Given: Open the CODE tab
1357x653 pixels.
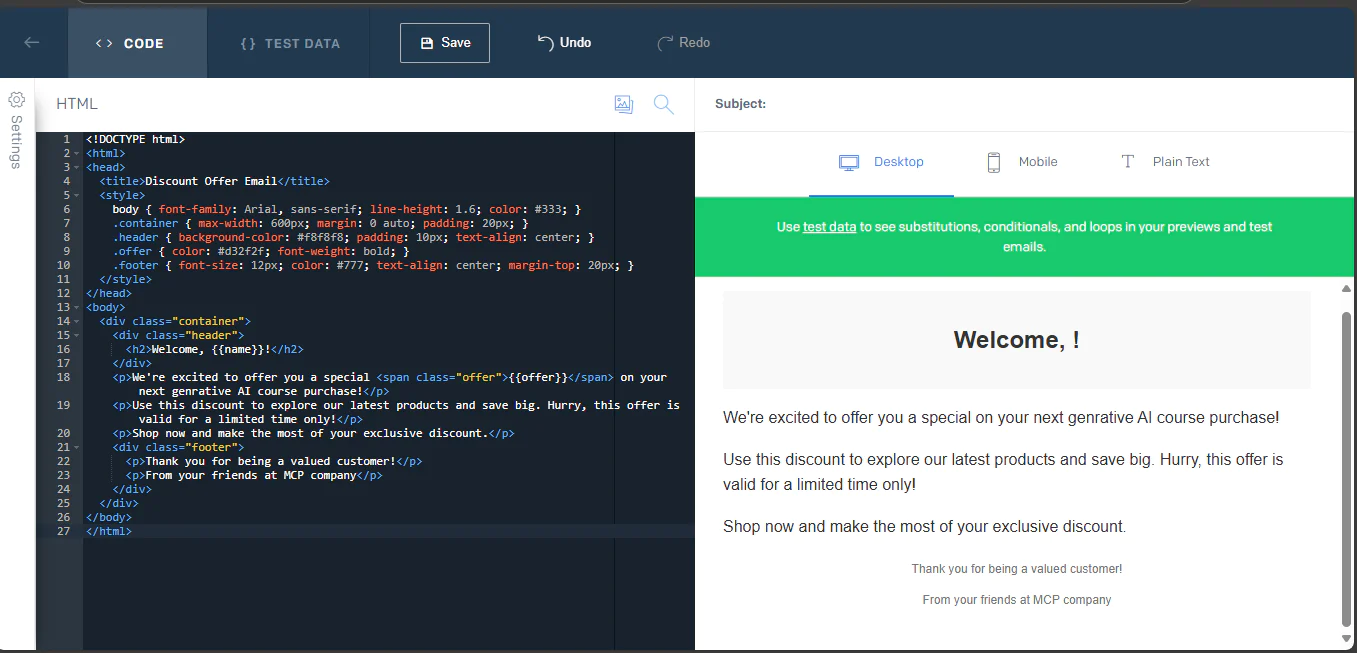Looking at the screenshot, I should (131, 43).
